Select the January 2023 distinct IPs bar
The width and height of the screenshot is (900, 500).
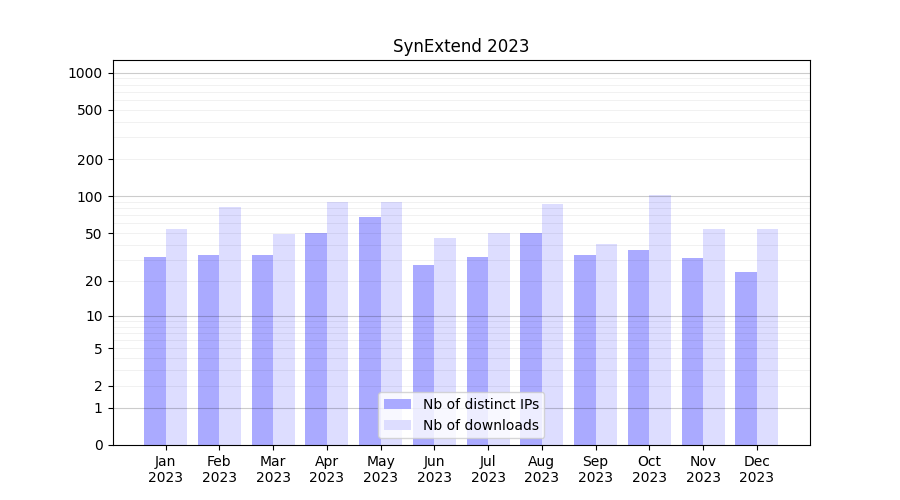[x=155, y=350]
